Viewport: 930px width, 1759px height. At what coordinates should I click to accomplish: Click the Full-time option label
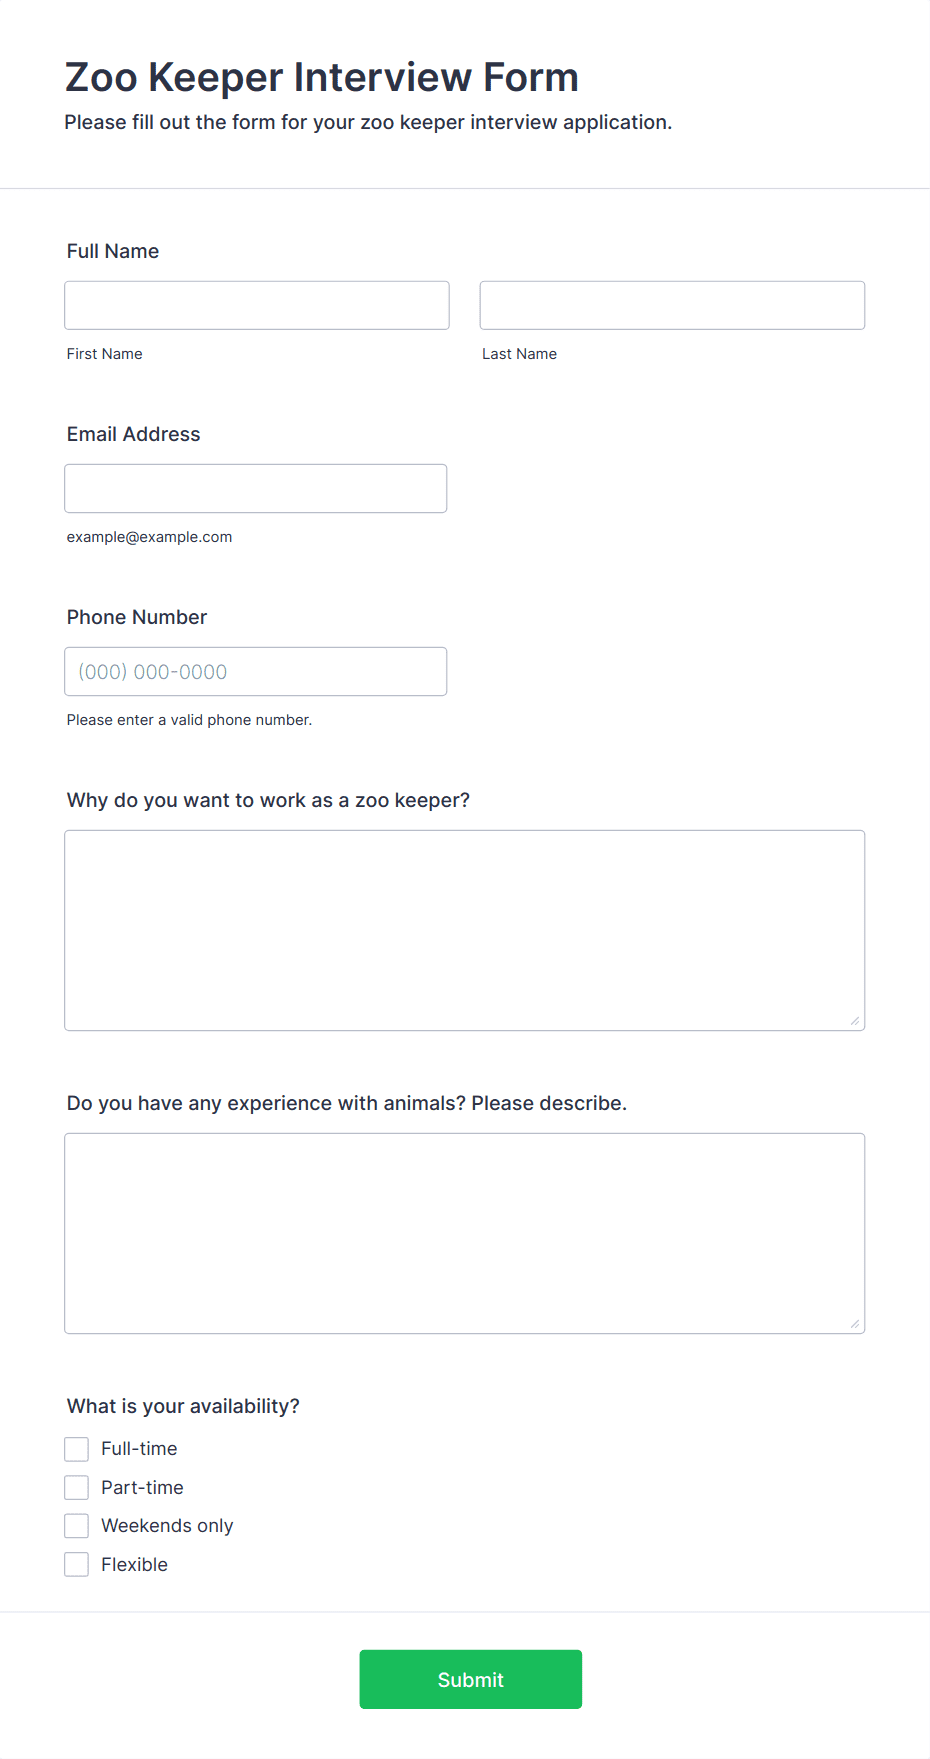pos(139,1449)
